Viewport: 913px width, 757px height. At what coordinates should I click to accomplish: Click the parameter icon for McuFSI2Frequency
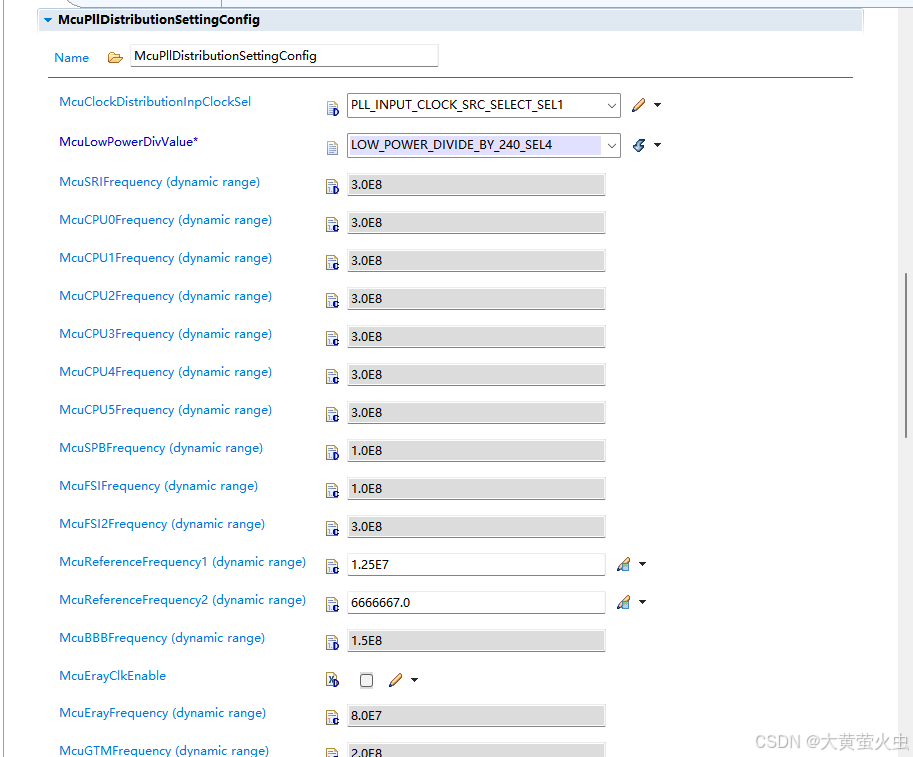click(332, 529)
